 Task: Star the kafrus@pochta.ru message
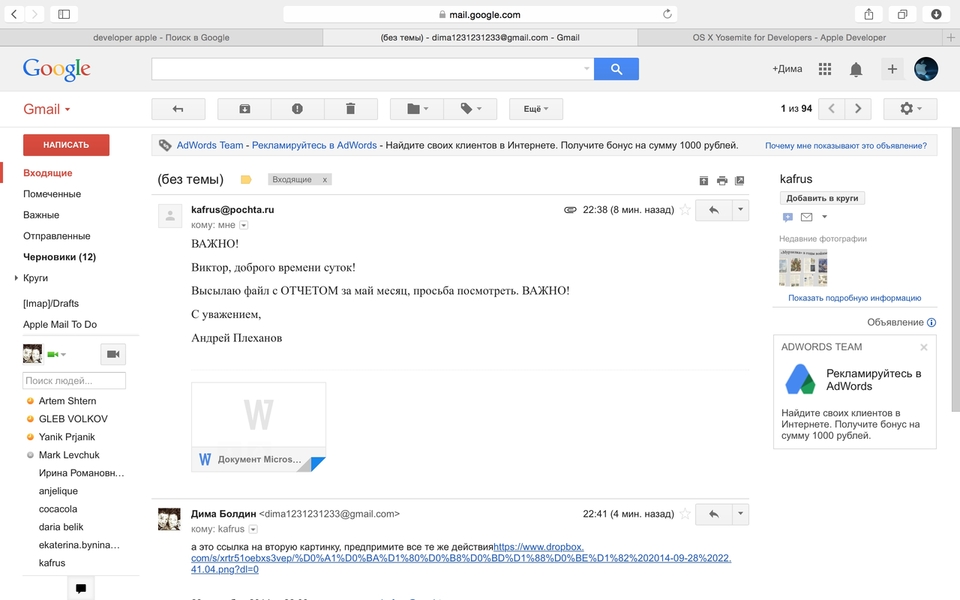pyautogui.click(x=685, y=210)
